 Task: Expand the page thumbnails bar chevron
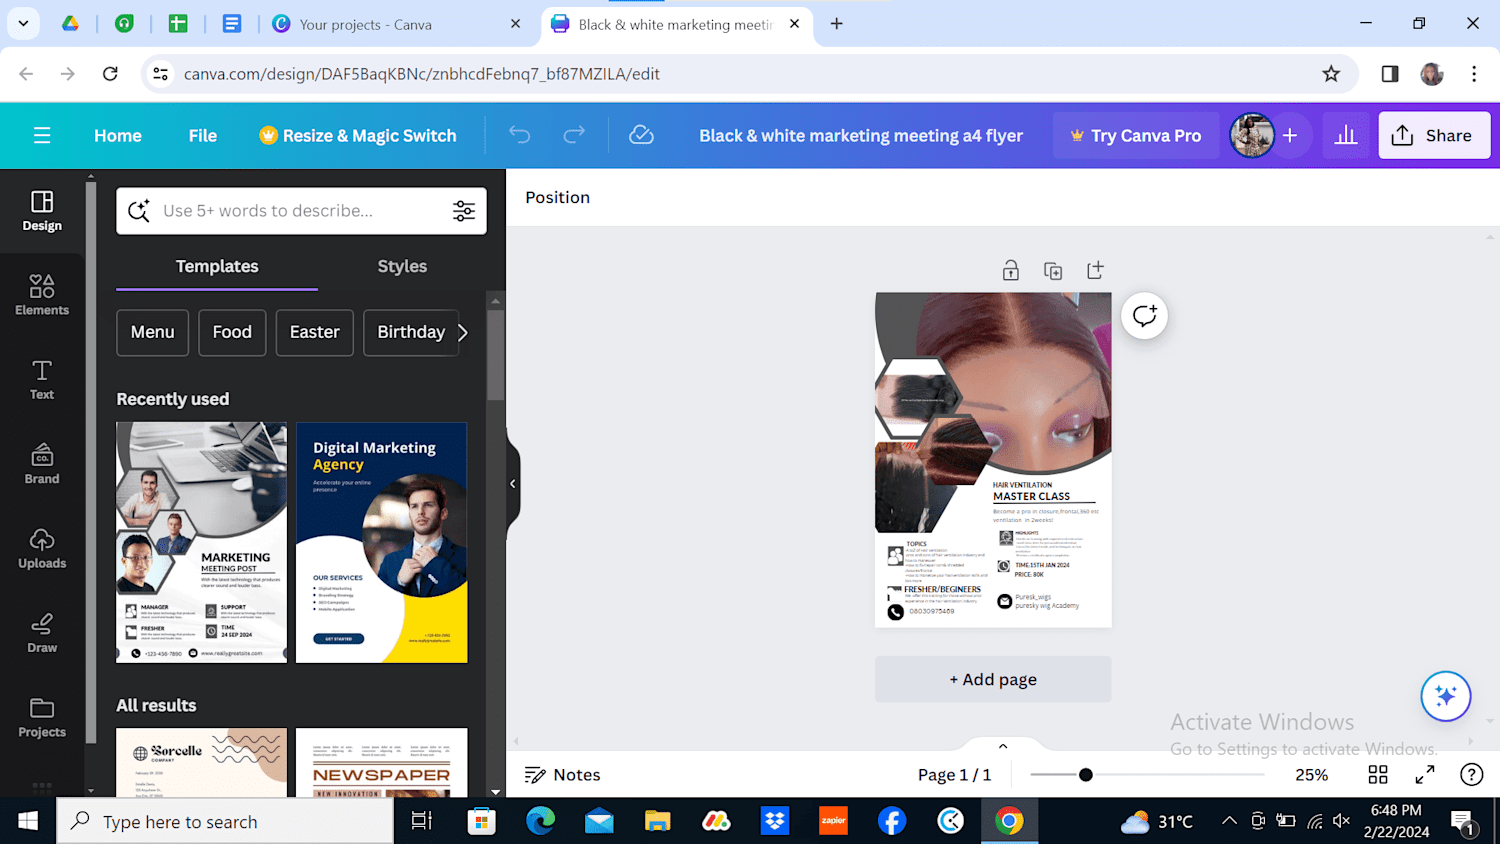(x=1003, y=746)
